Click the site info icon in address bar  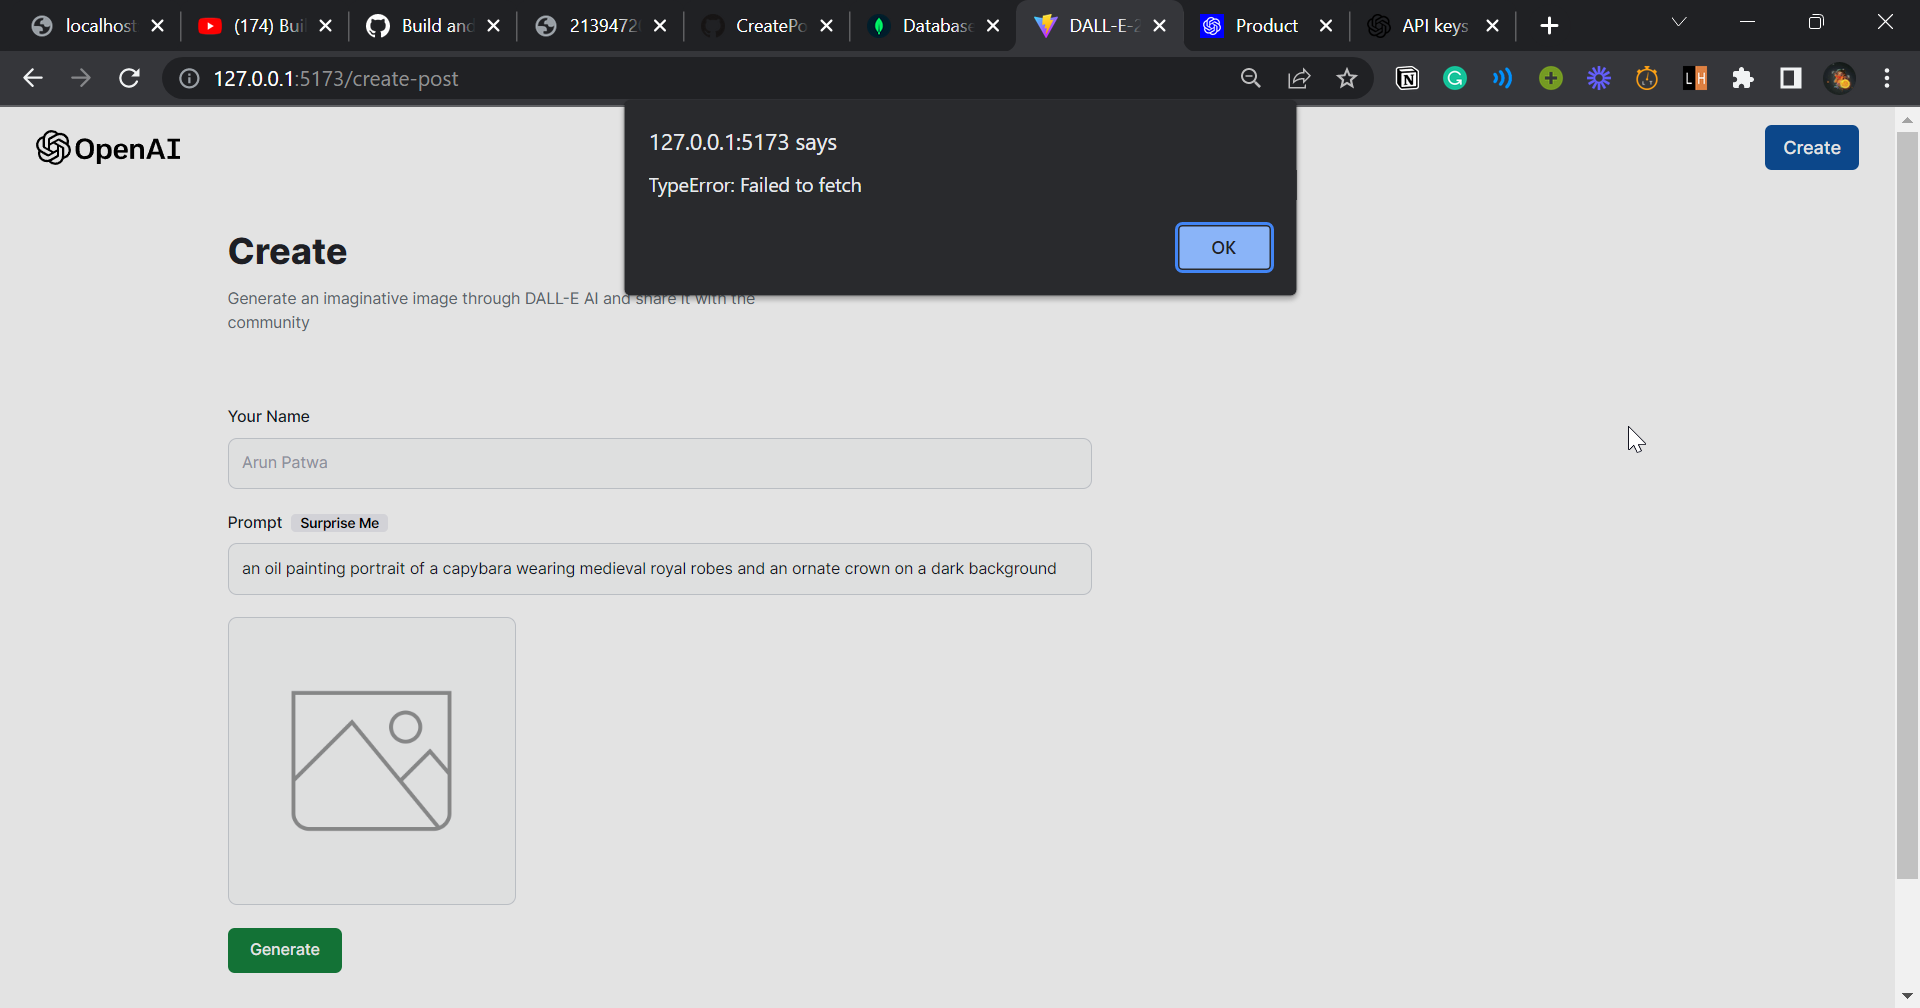coord(188,78)
